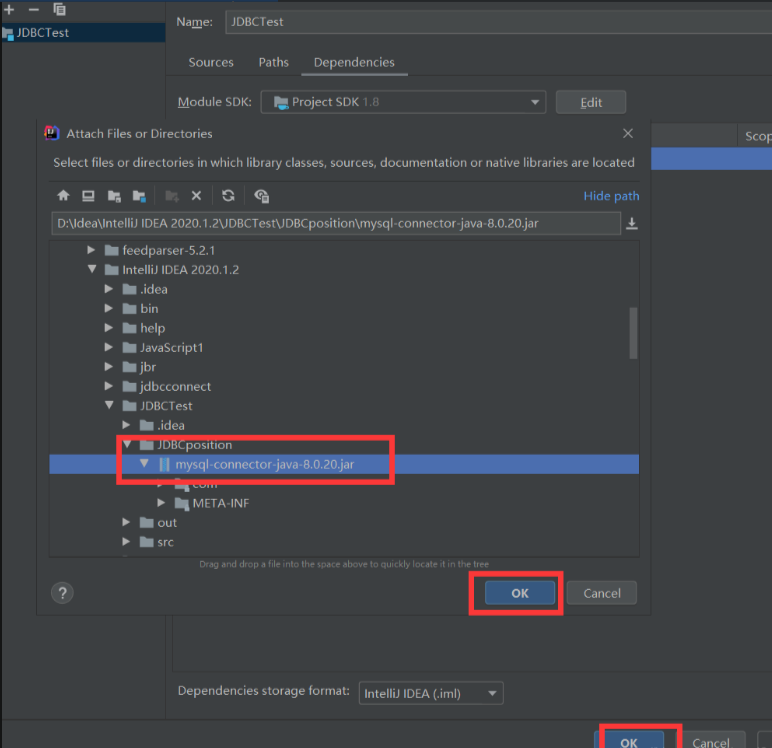Expand the META-INF folder
Image resolution: width=772 pixels, height=748 pixels.
[x=161, y=503]
